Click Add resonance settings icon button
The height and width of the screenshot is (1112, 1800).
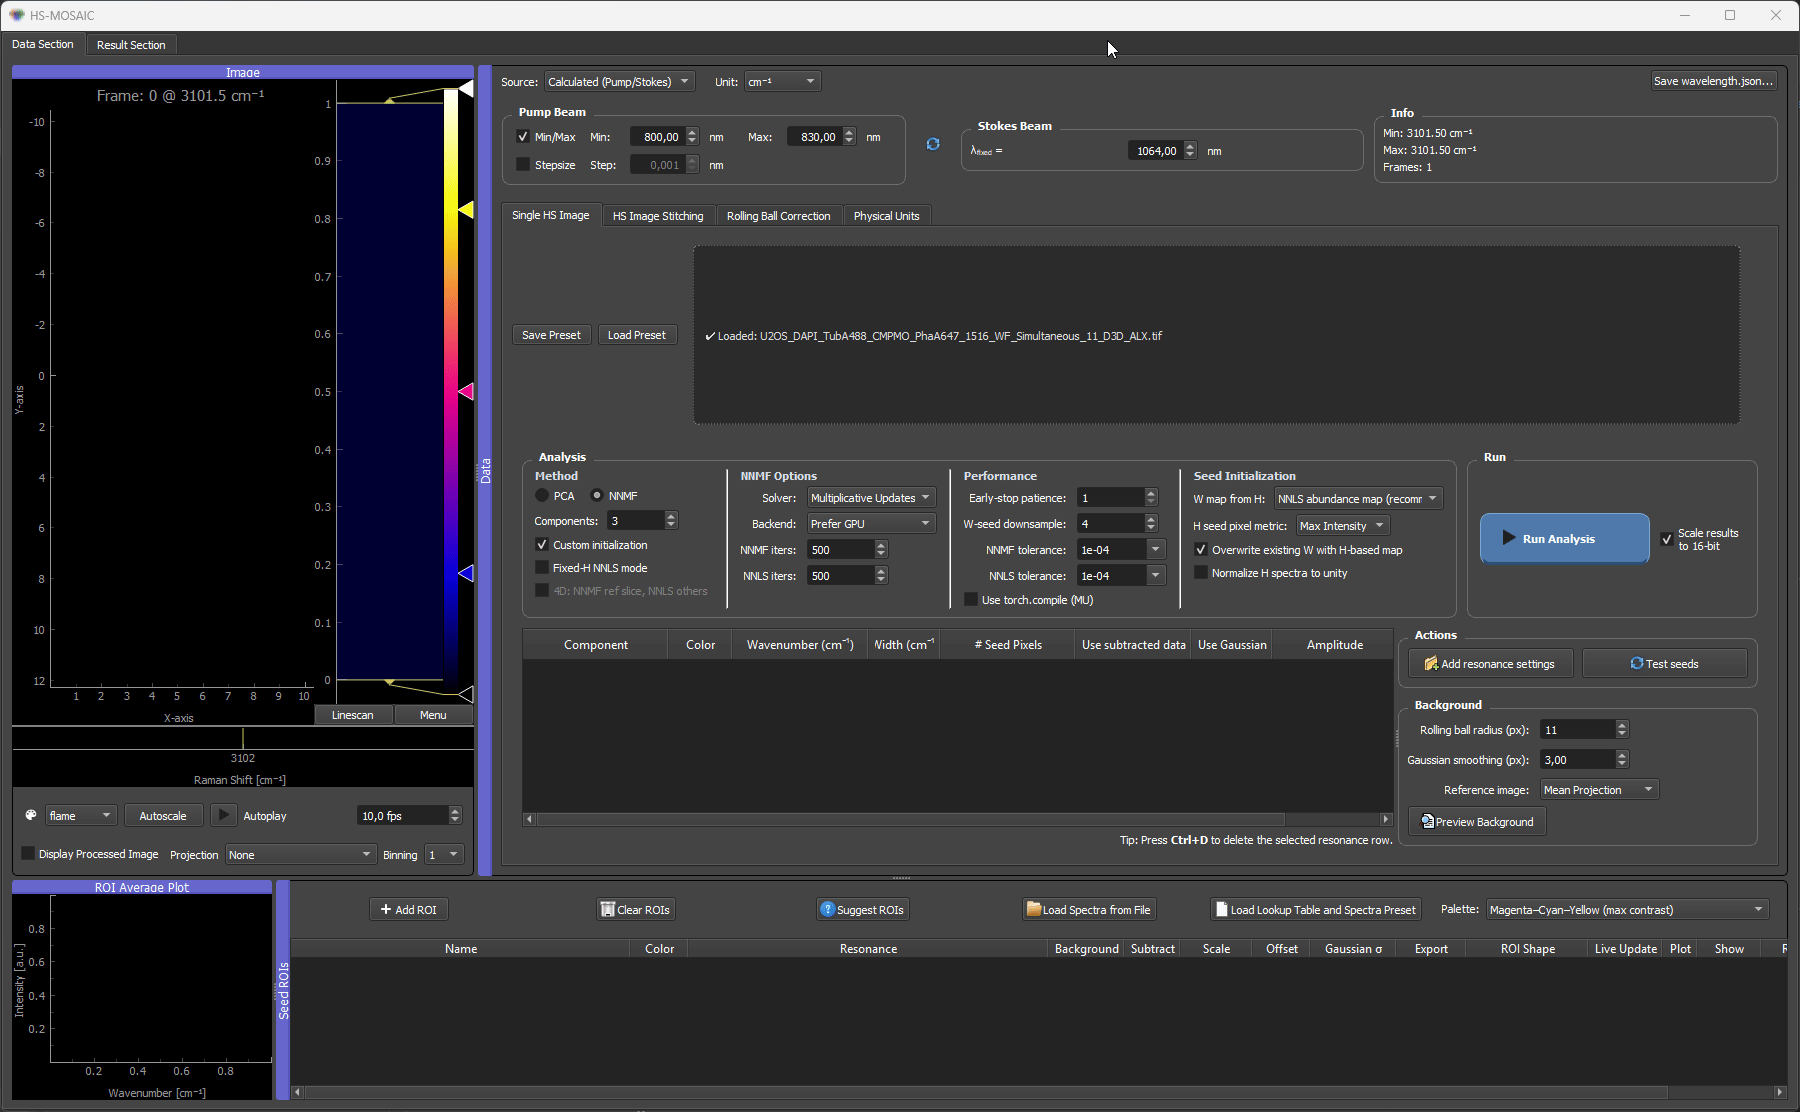[x=1490, y=663]
